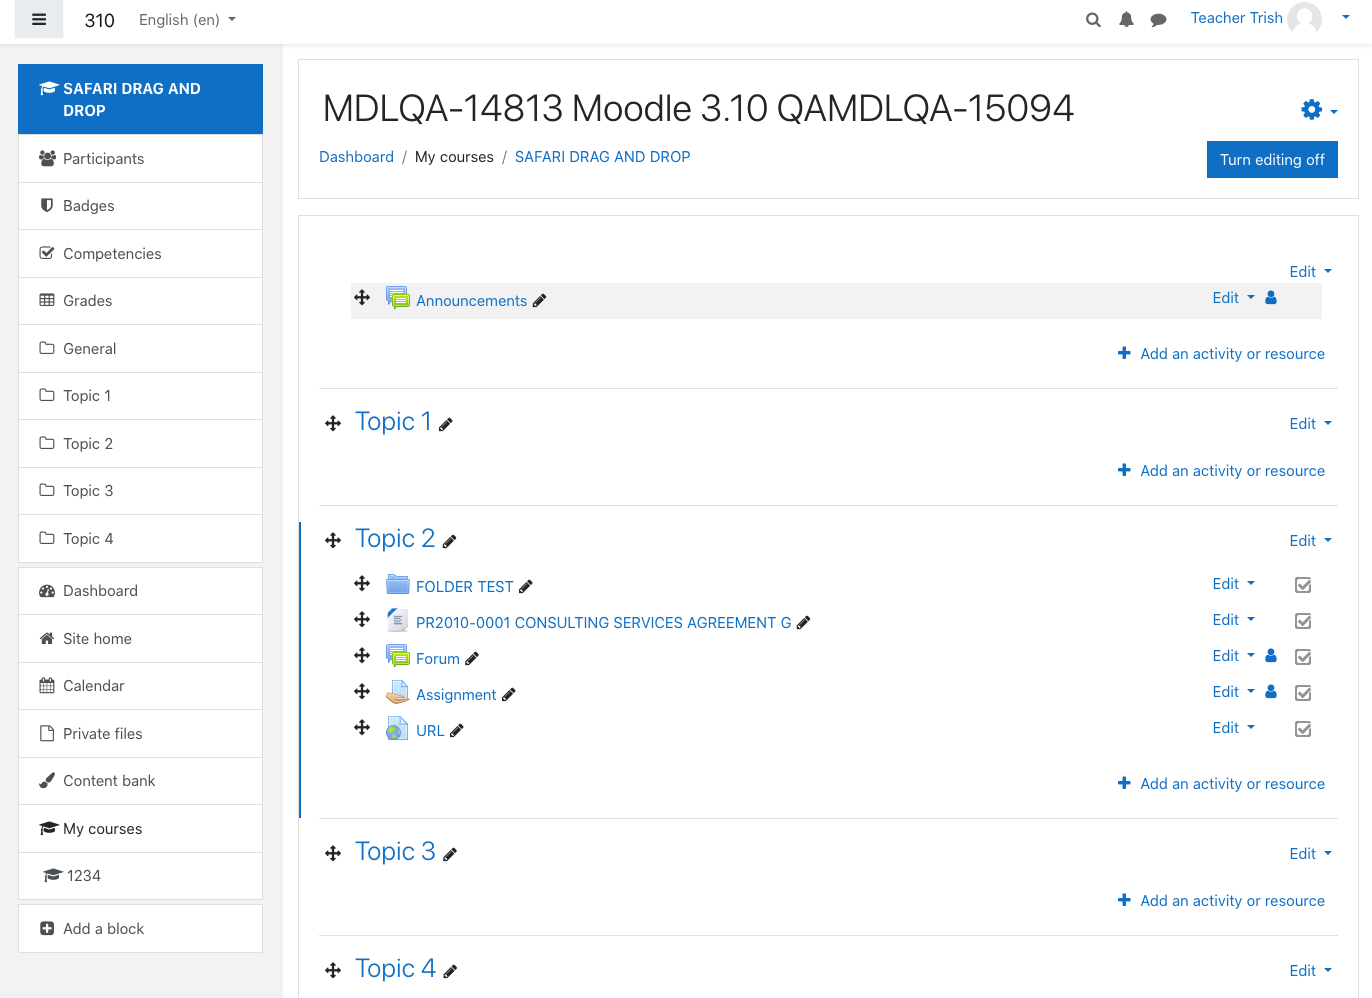Open the search magnifier icon

[1094, 20]
